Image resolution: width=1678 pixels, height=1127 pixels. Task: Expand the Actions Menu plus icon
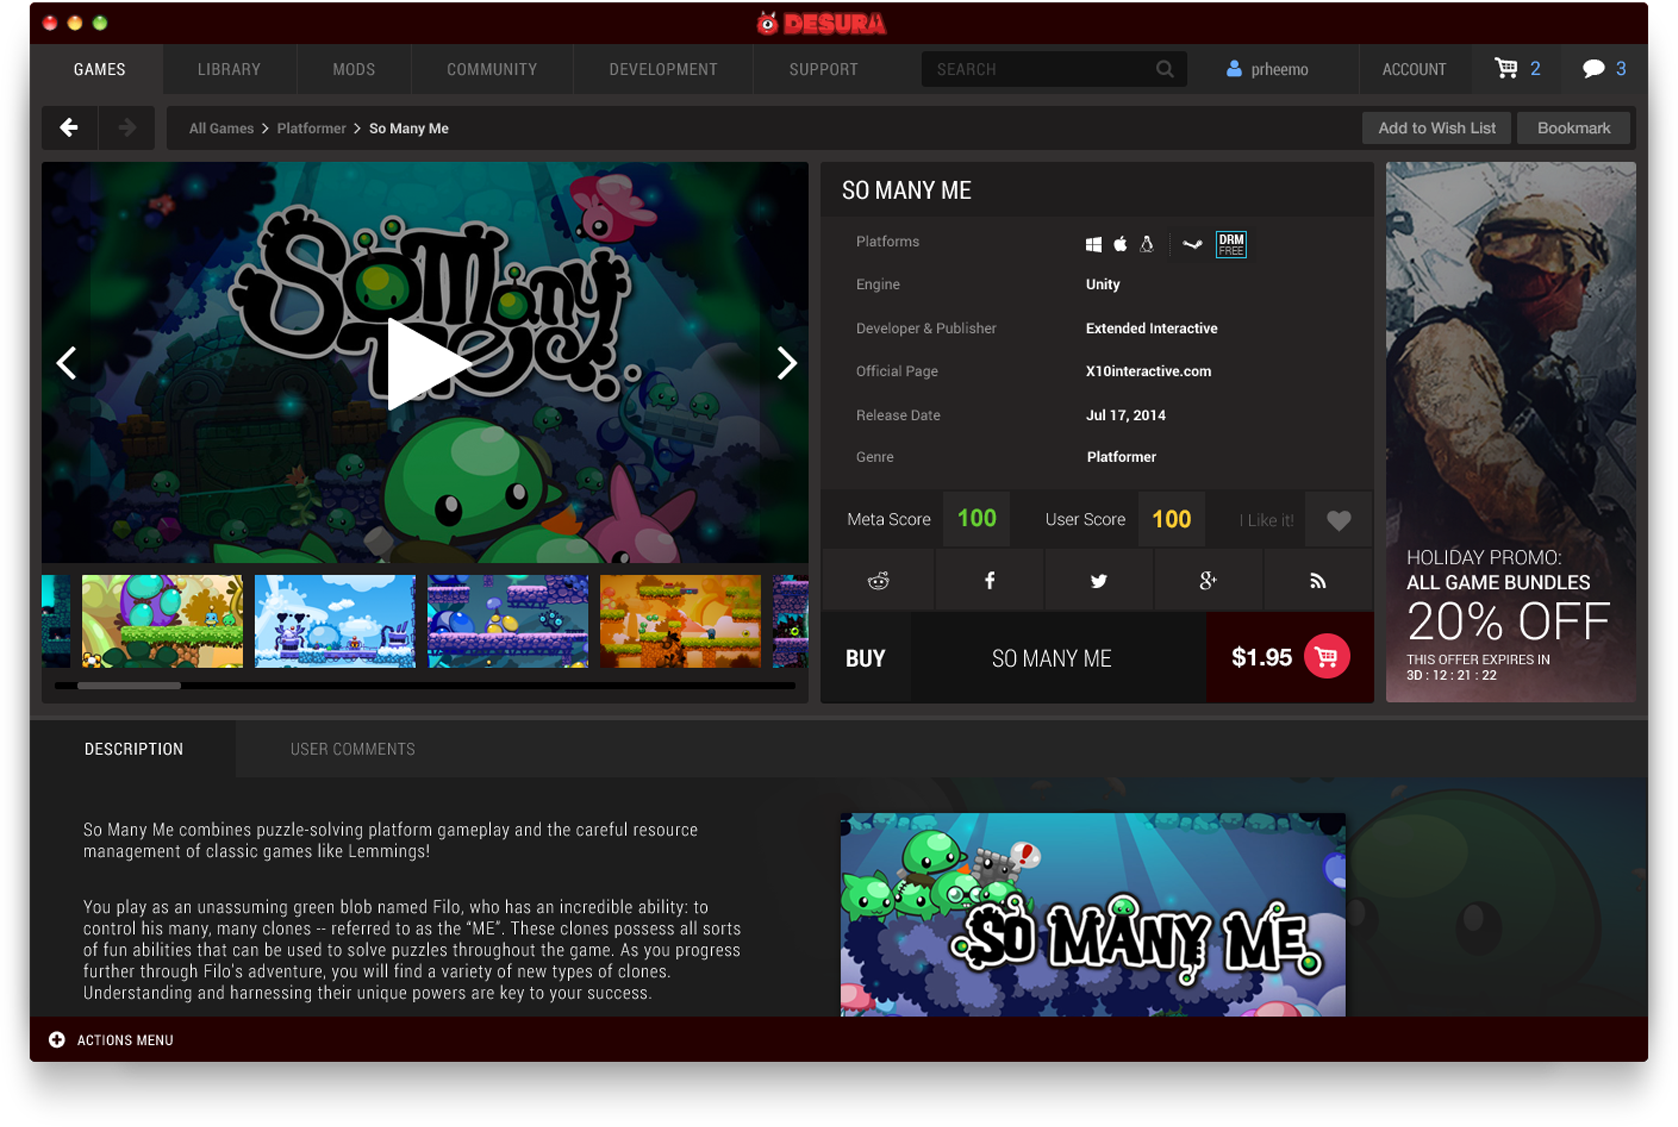pyautogui.click(x=57, y=1040)
